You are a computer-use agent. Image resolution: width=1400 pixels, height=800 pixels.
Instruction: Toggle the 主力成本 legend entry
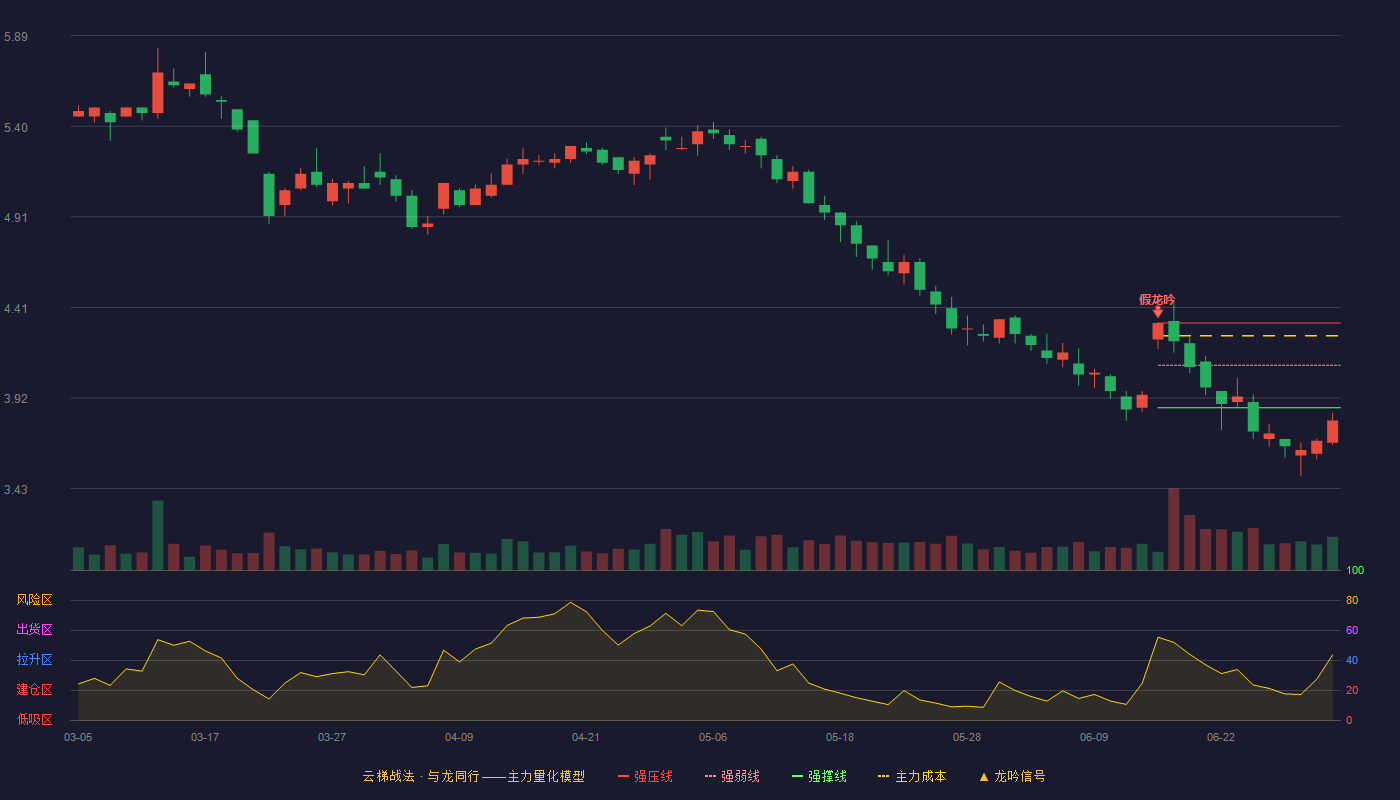[912, 776]
